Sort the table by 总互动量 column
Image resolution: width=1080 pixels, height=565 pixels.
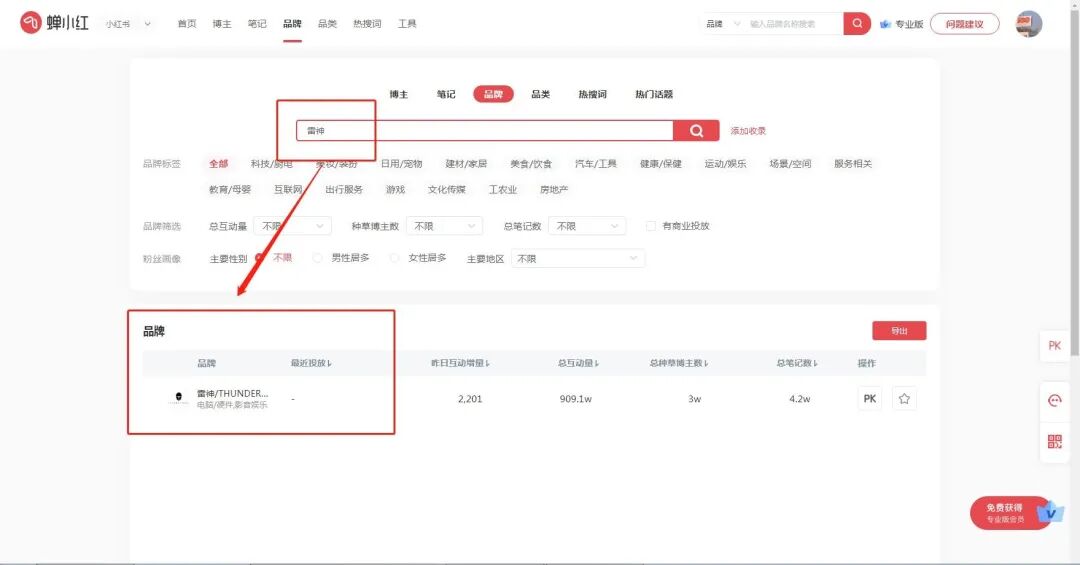click(x=579, y=363)
